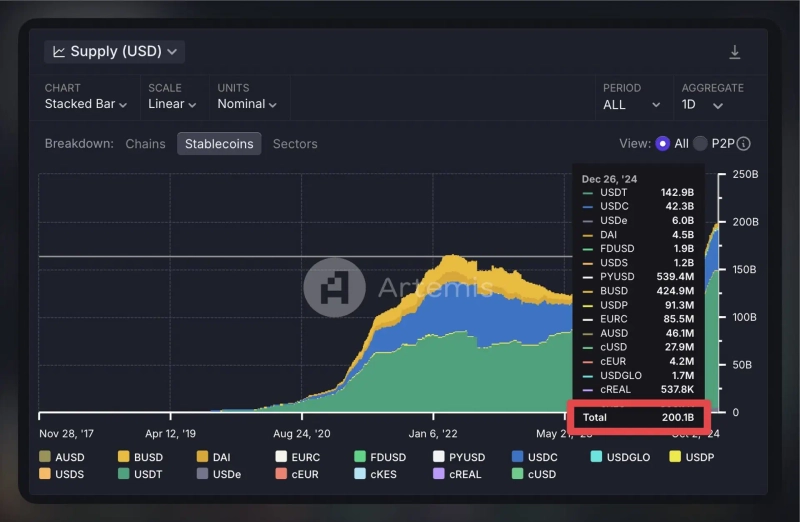Viewport: 800px width, 522px height.
Task: Click the P2P info icon
Action: coord(743,144)
